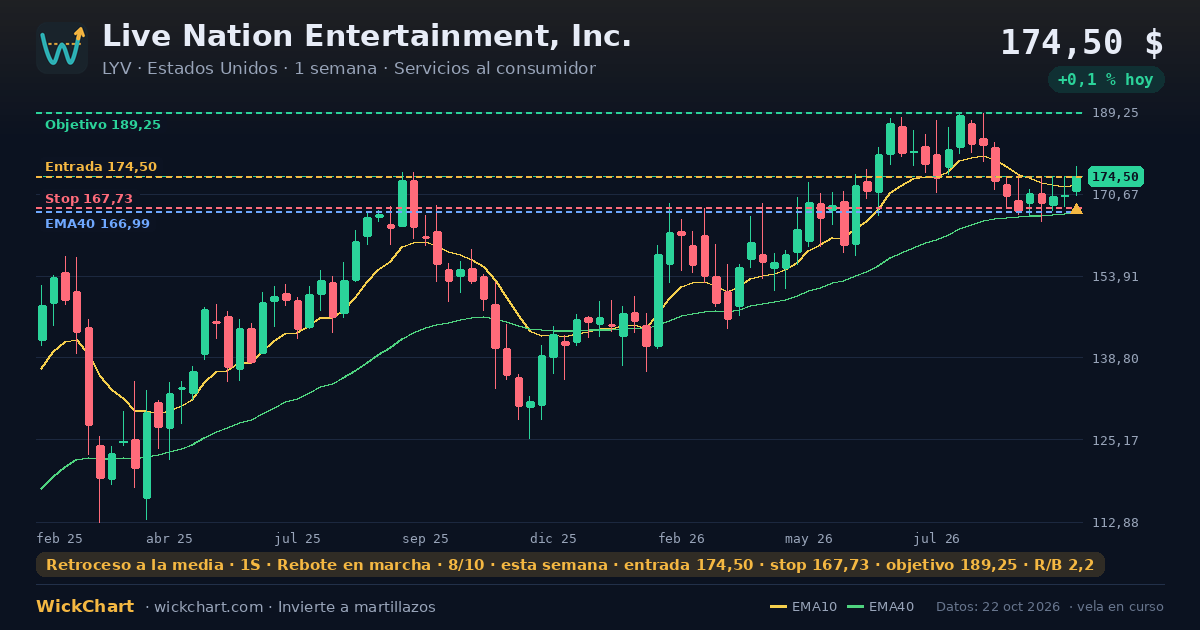Image resolution: width=1200 pixels, height=630 pixels.
Task: Click the jul 26 date label
Action: (x=937, y=538)
